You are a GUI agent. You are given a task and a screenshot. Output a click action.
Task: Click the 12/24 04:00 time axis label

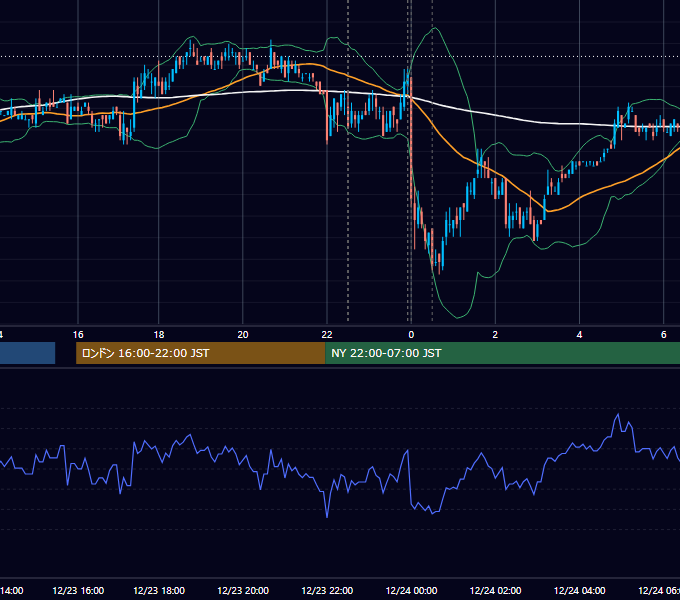point(579,590)
